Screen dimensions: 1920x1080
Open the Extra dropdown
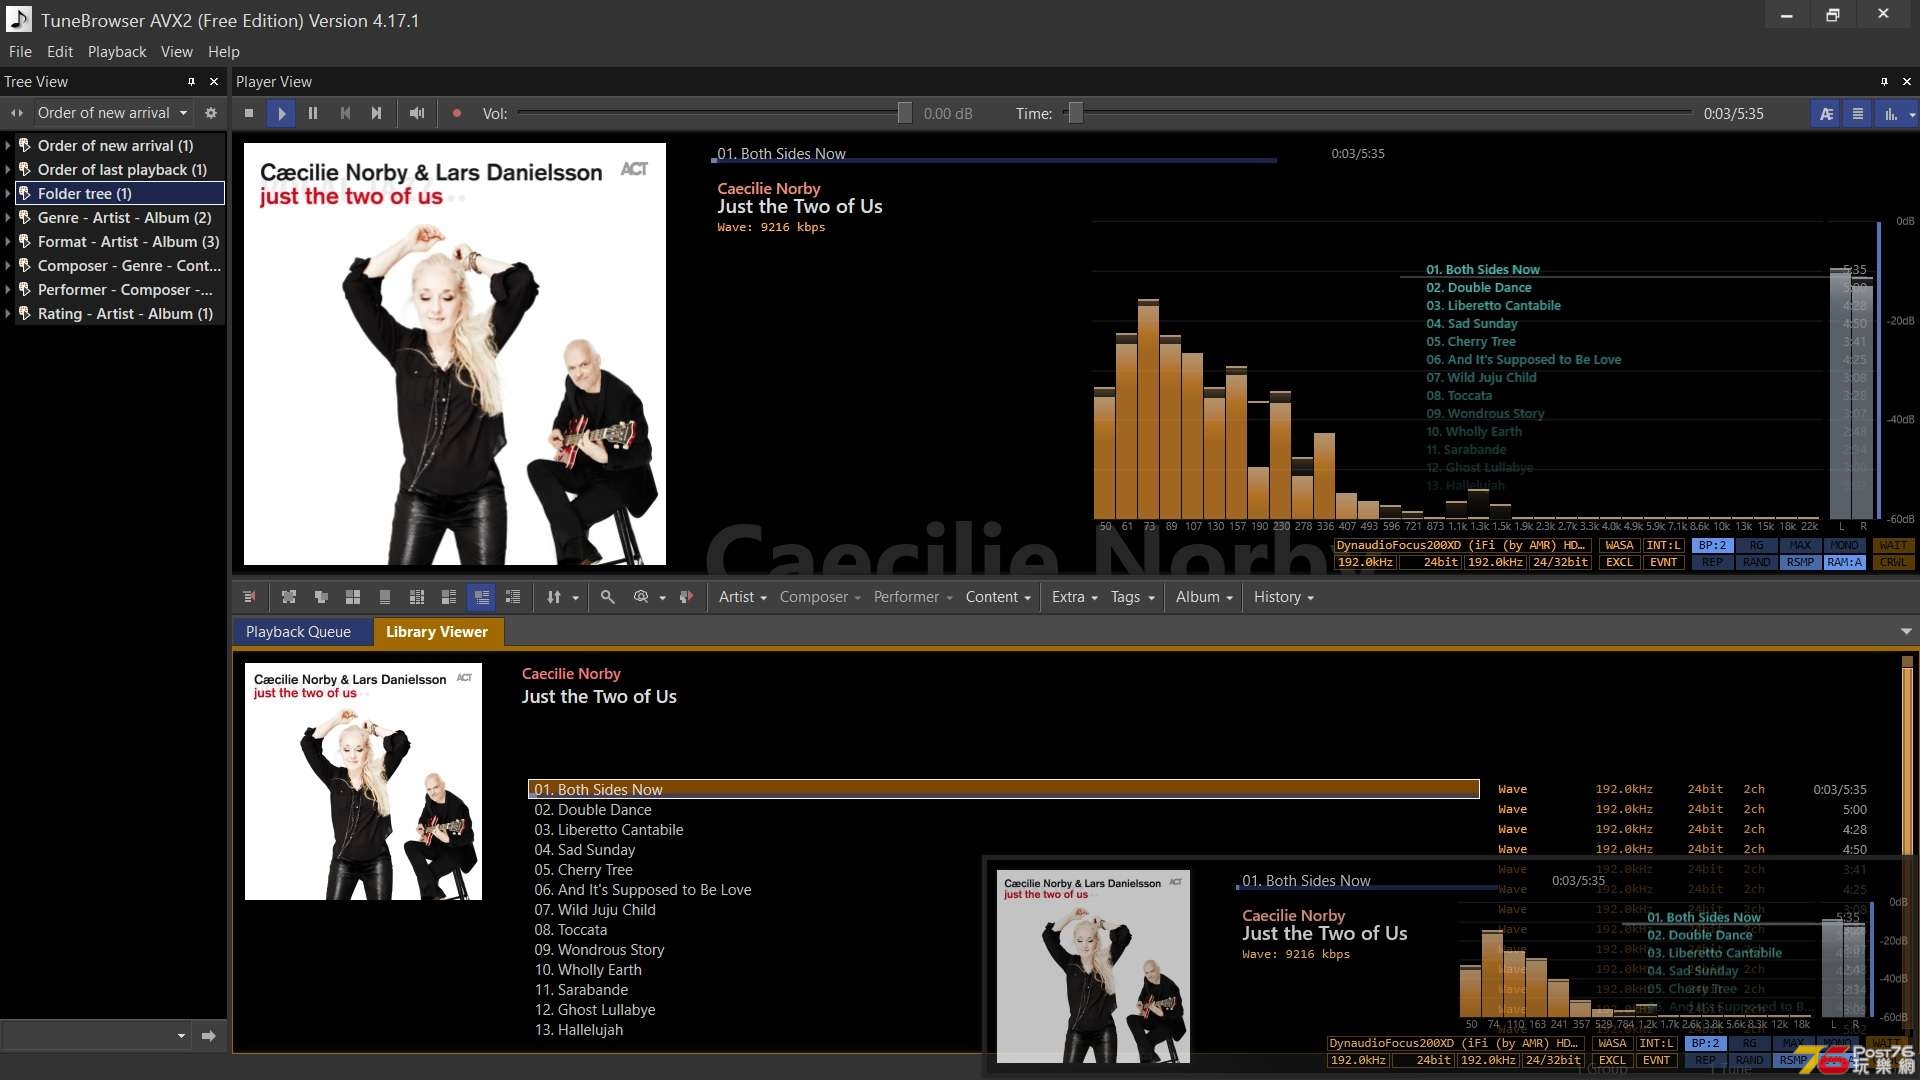[x=1074, y=597]
